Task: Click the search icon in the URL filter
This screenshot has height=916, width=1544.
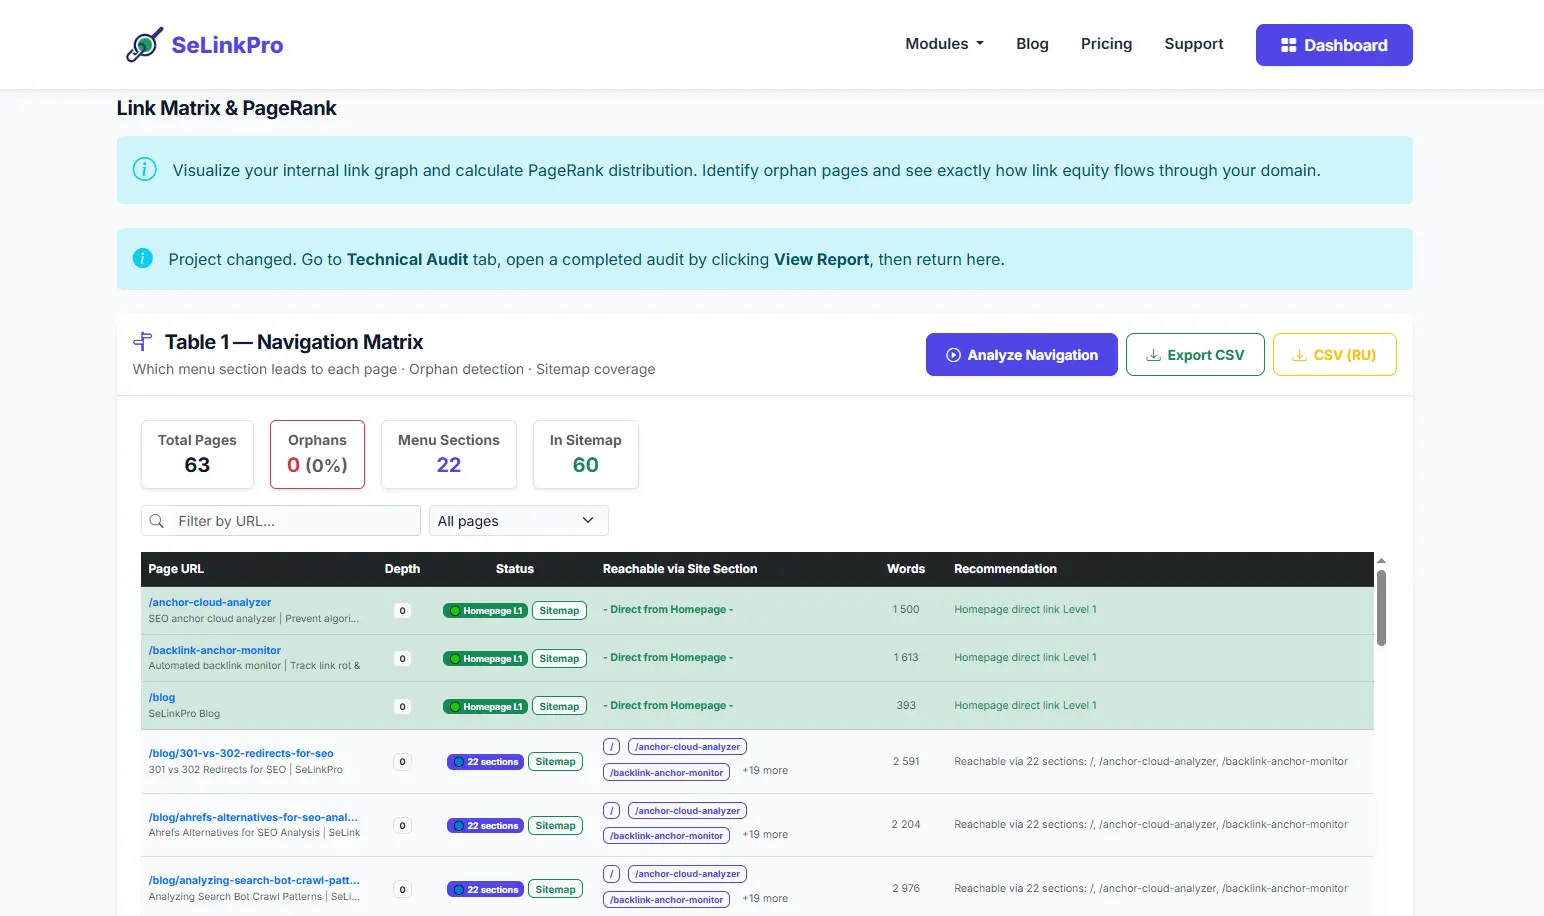Action: click(x=157, y=521)
